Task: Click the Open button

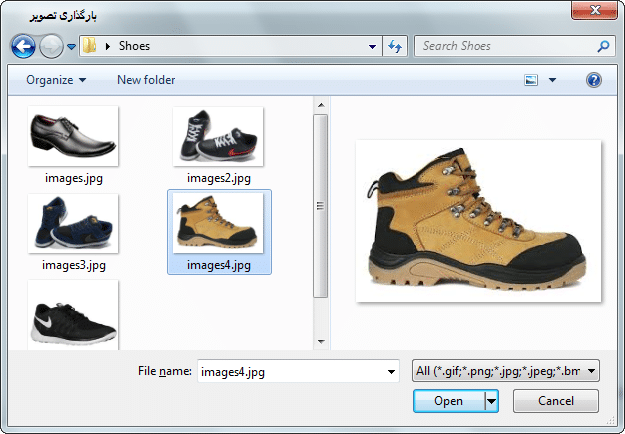Action: click(x=449, y=401)
